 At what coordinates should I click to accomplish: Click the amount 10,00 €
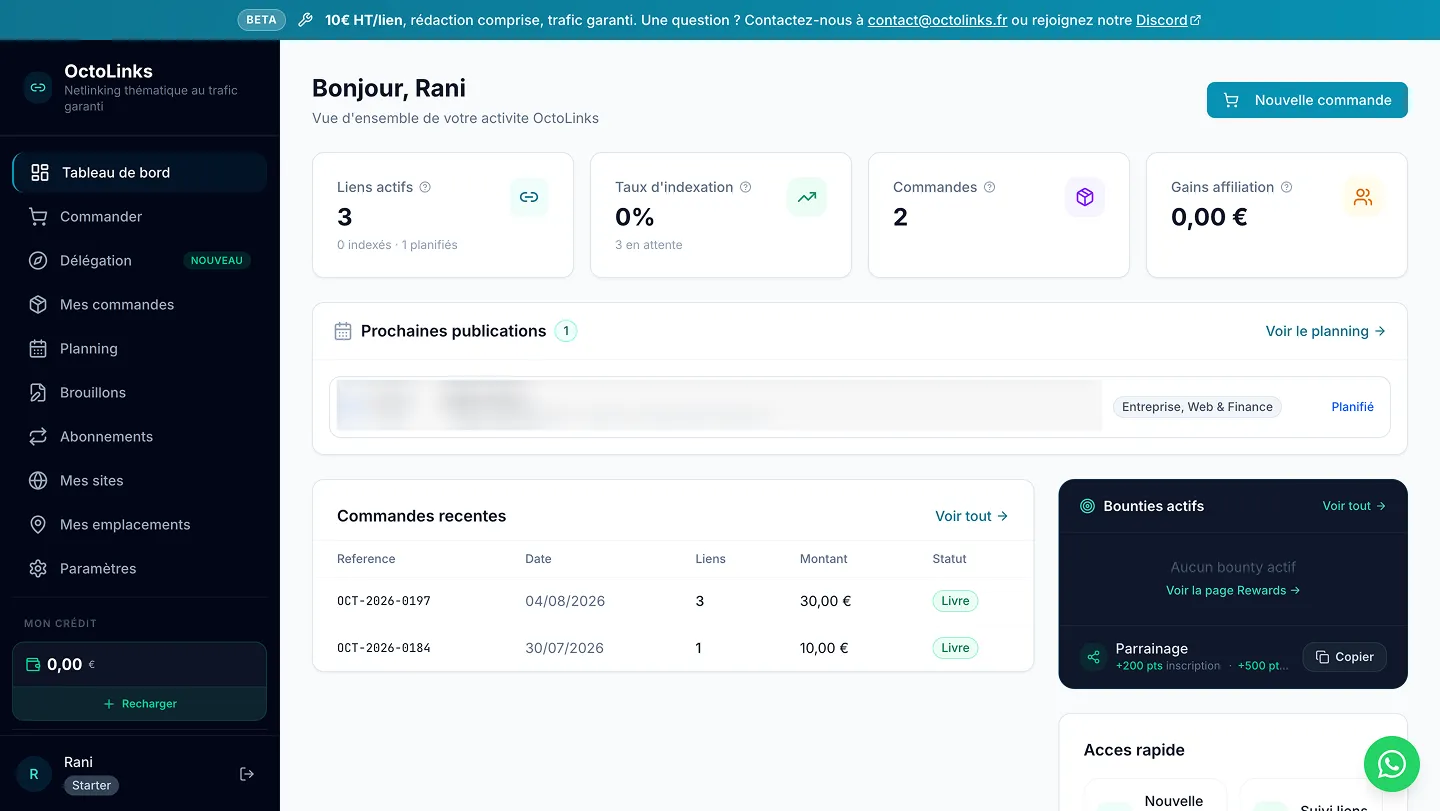(824, 648)
